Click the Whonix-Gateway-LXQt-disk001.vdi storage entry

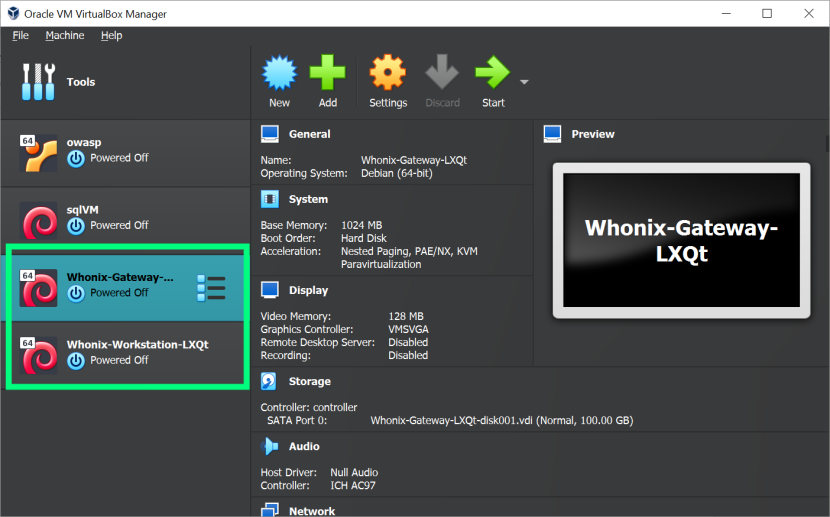[502, 421]
